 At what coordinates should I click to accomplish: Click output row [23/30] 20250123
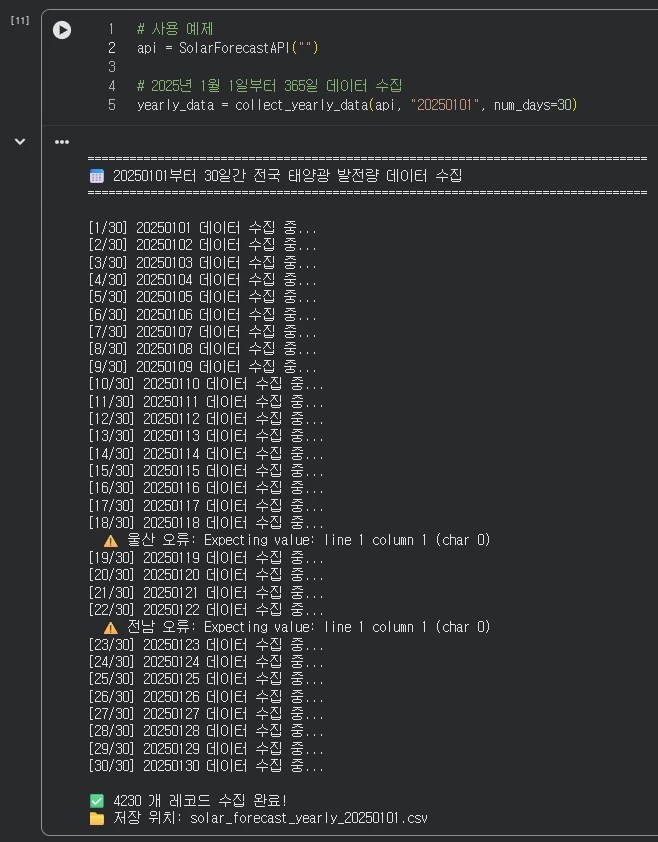[x=206, y=645]
